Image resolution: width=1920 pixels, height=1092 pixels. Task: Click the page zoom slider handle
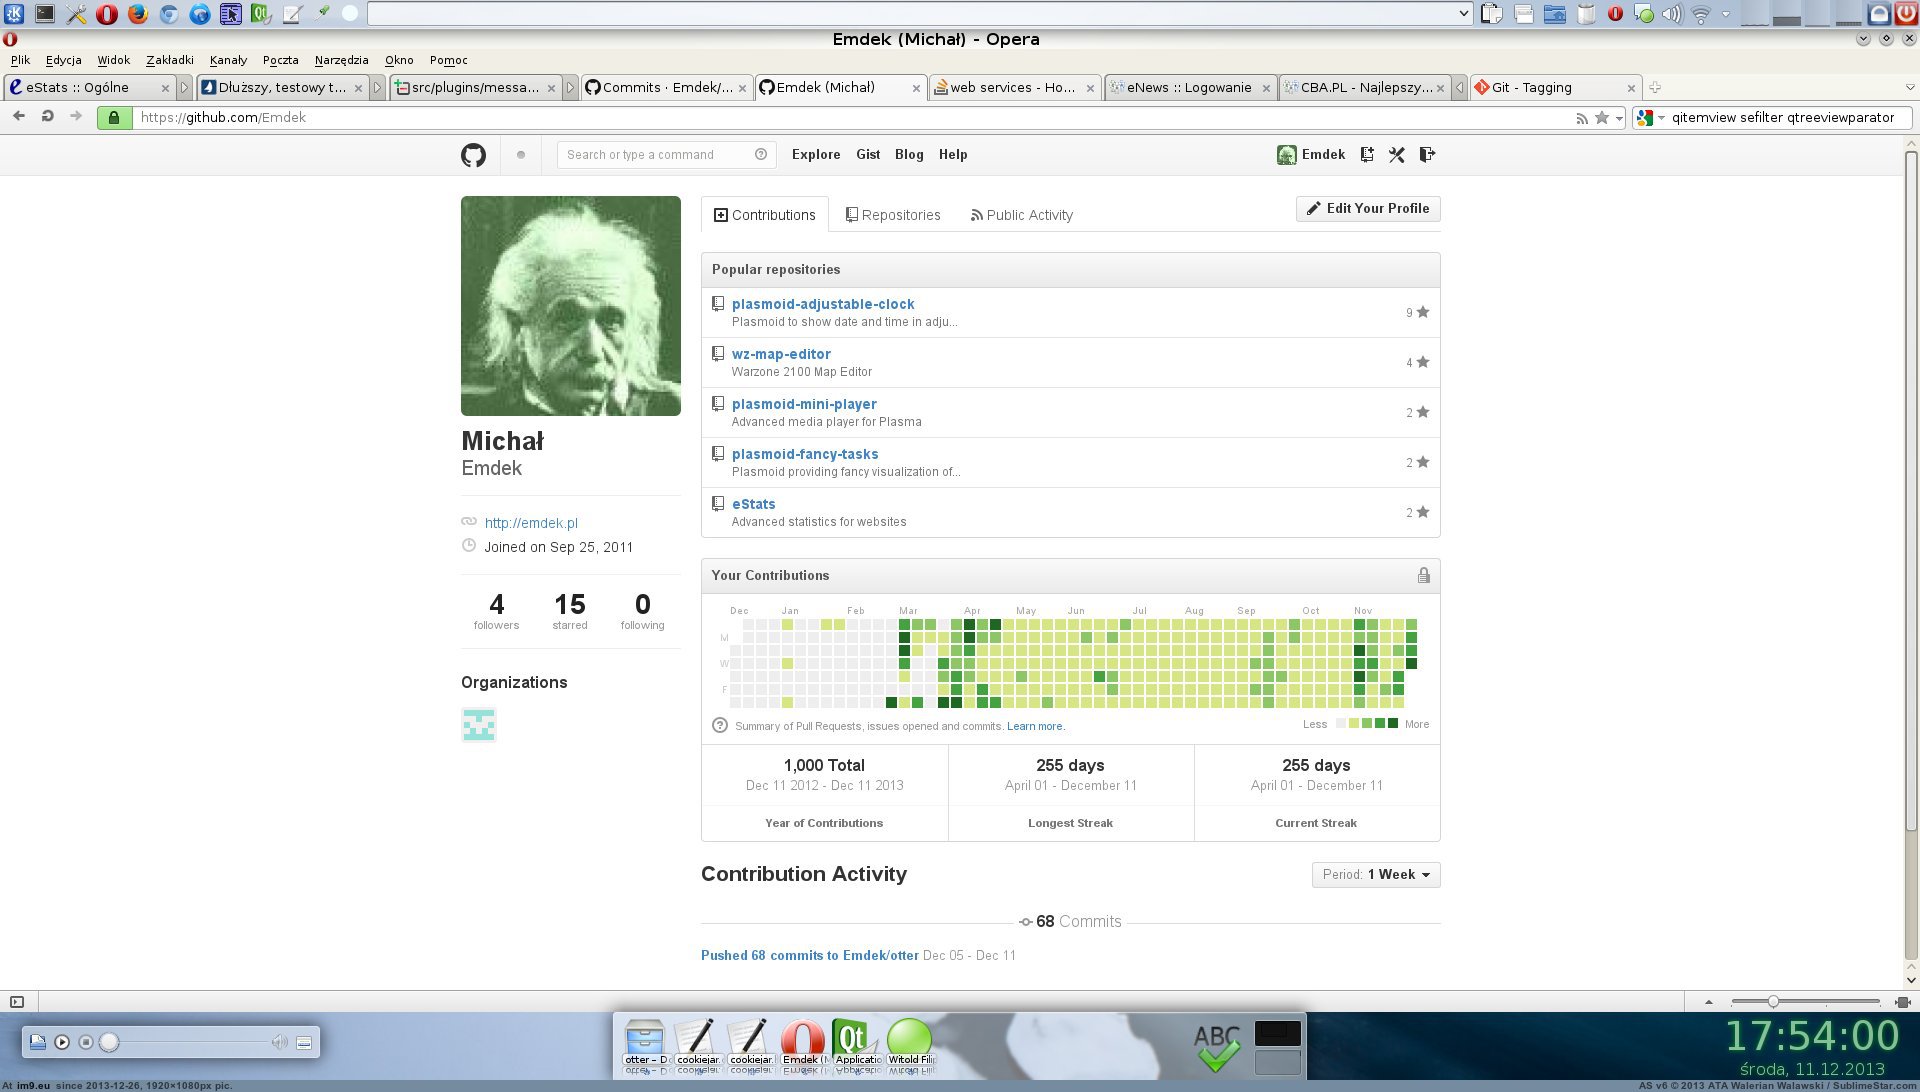coord(1772,1002)
